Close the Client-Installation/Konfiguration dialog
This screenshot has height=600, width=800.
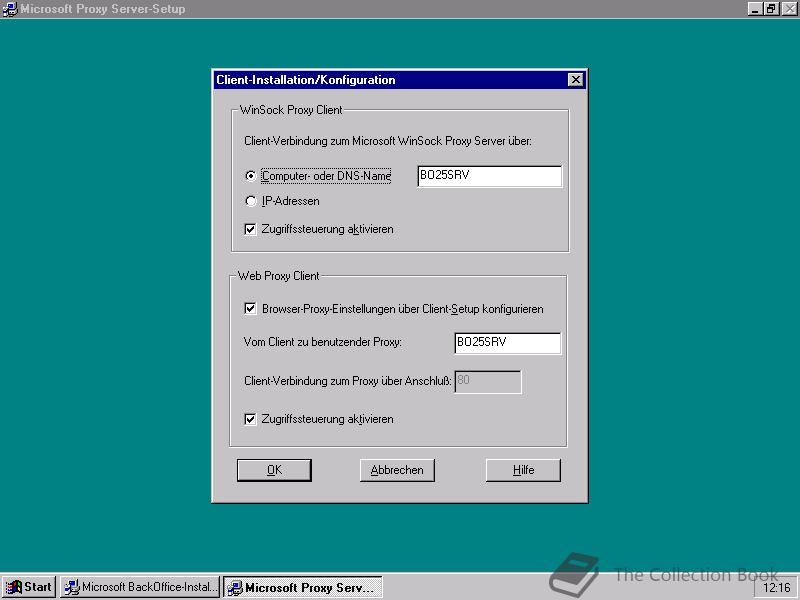click(576, 80)
